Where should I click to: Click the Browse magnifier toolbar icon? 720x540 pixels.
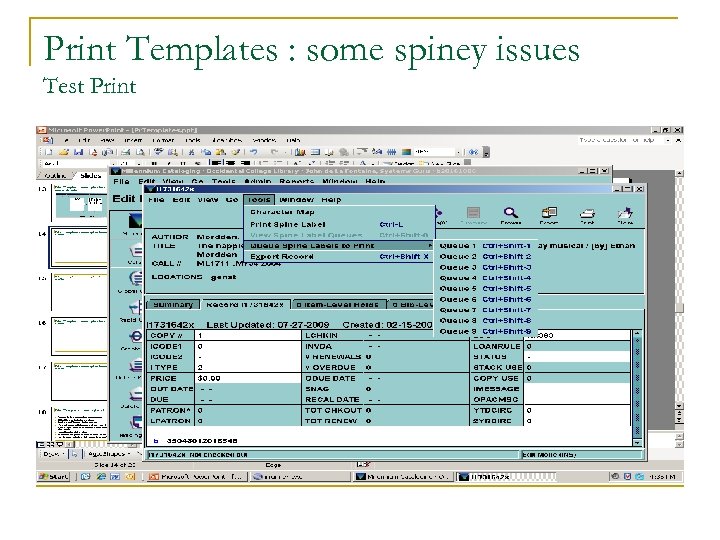(x=511, y=215)
